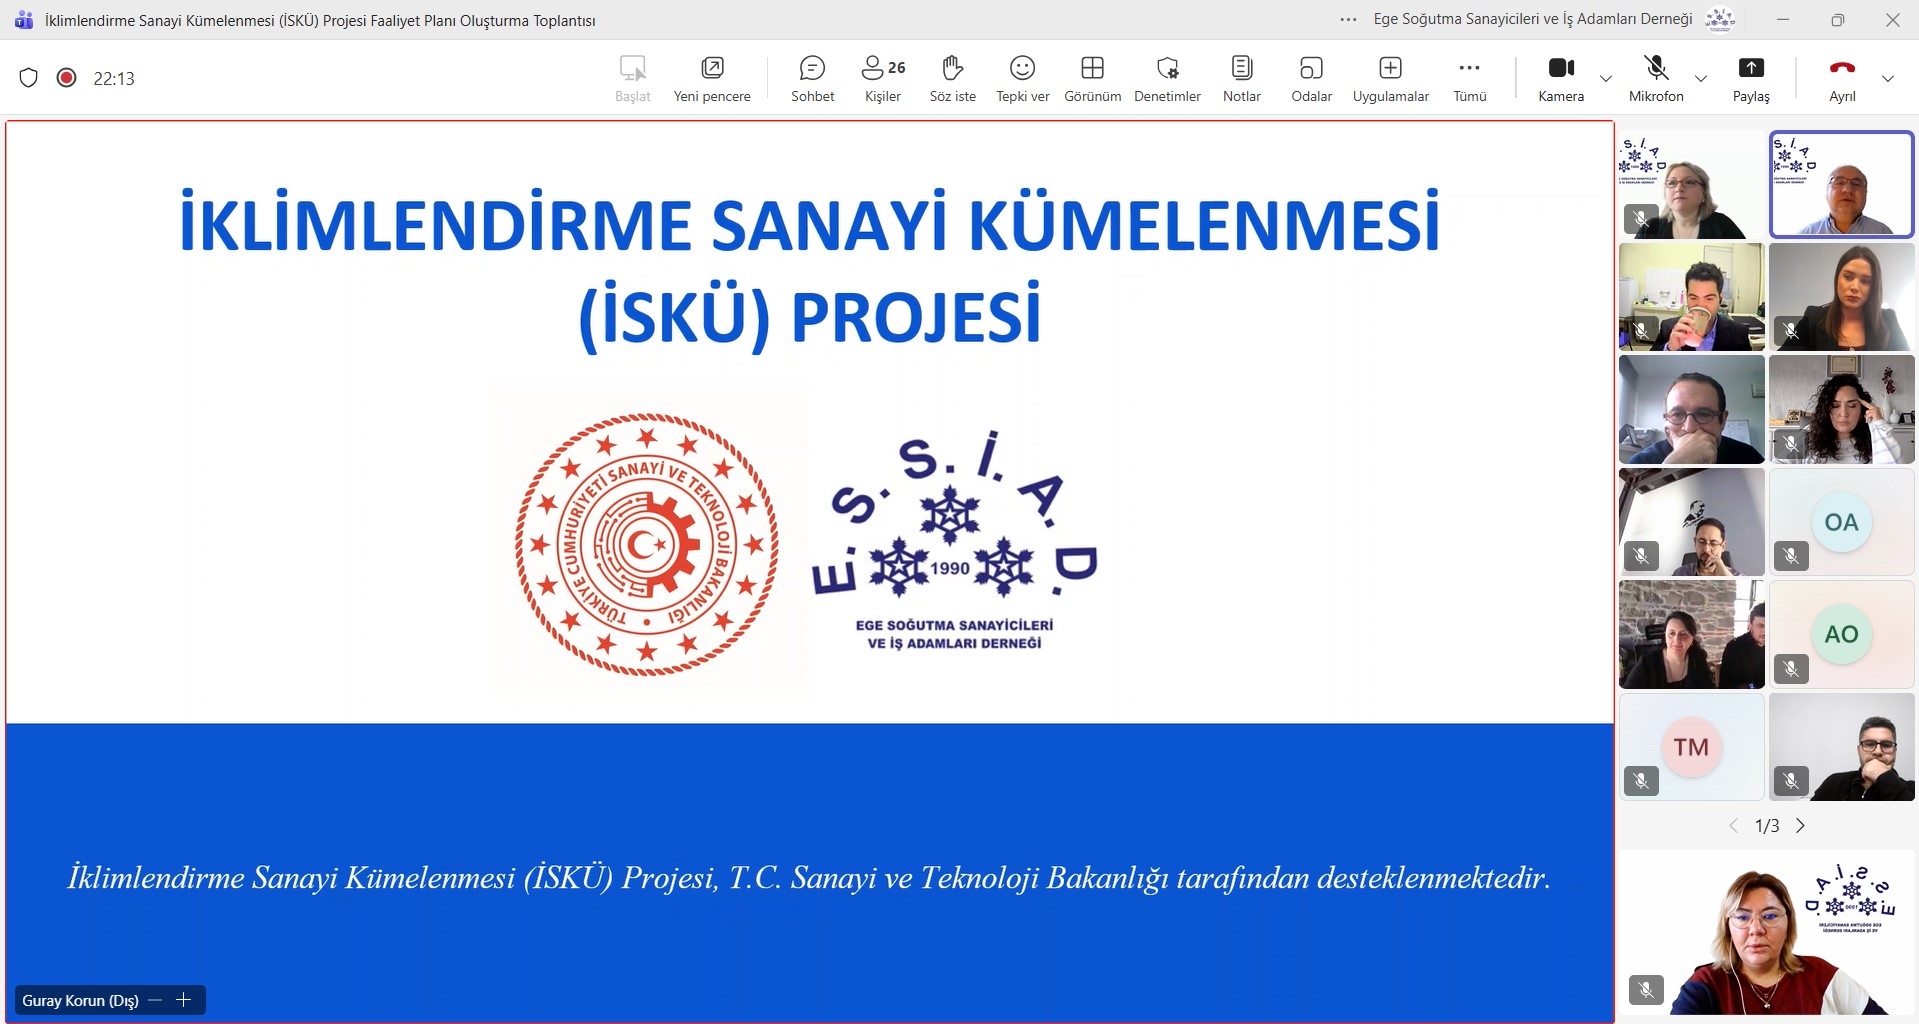Expand the camera options dropdown arrow
This screenshot has height=1024, width=1919.
click(1606, 79)
